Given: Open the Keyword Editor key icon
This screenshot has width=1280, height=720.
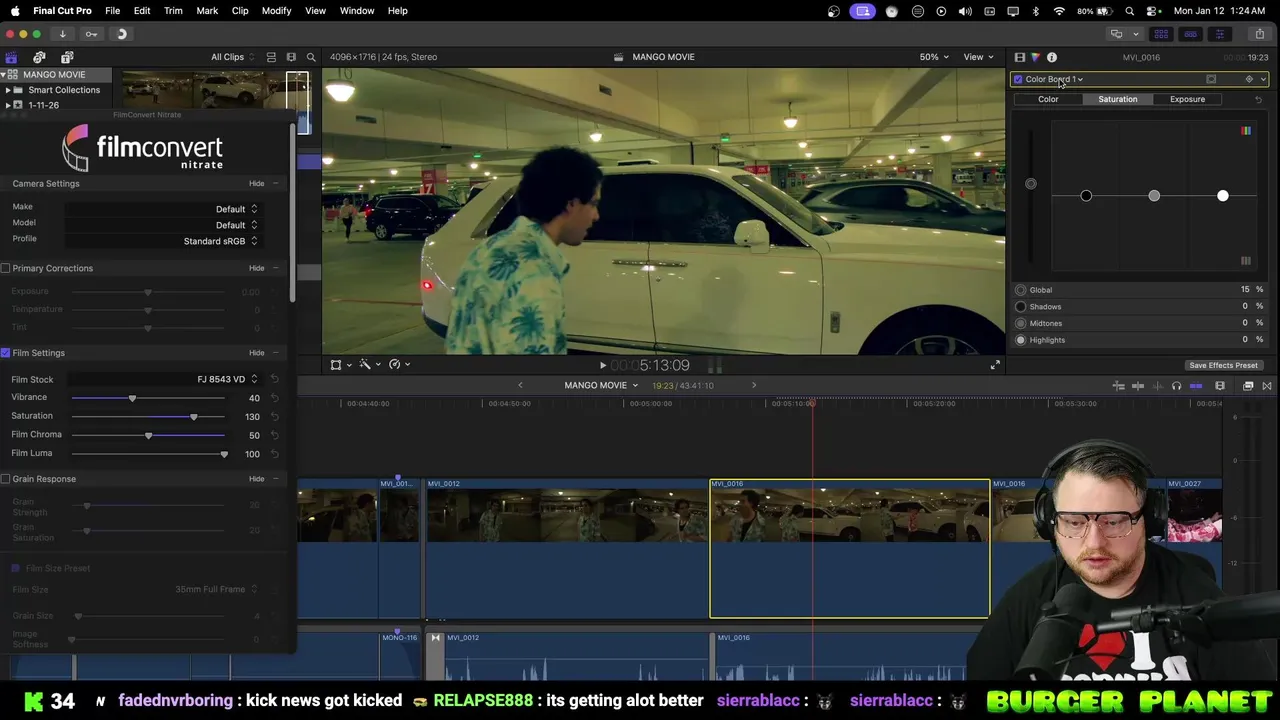Looking at the screenshot, I should (x=91, y=34).
